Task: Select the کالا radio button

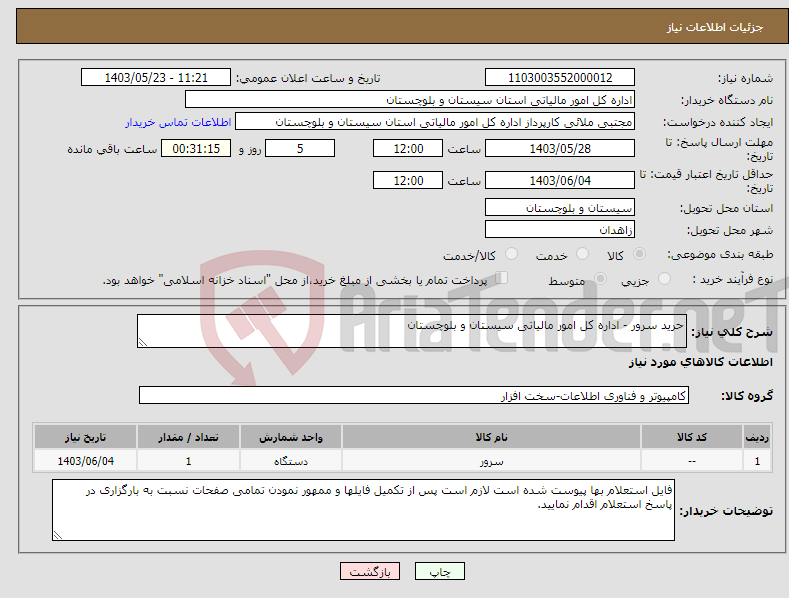Action: coord(639,254)
